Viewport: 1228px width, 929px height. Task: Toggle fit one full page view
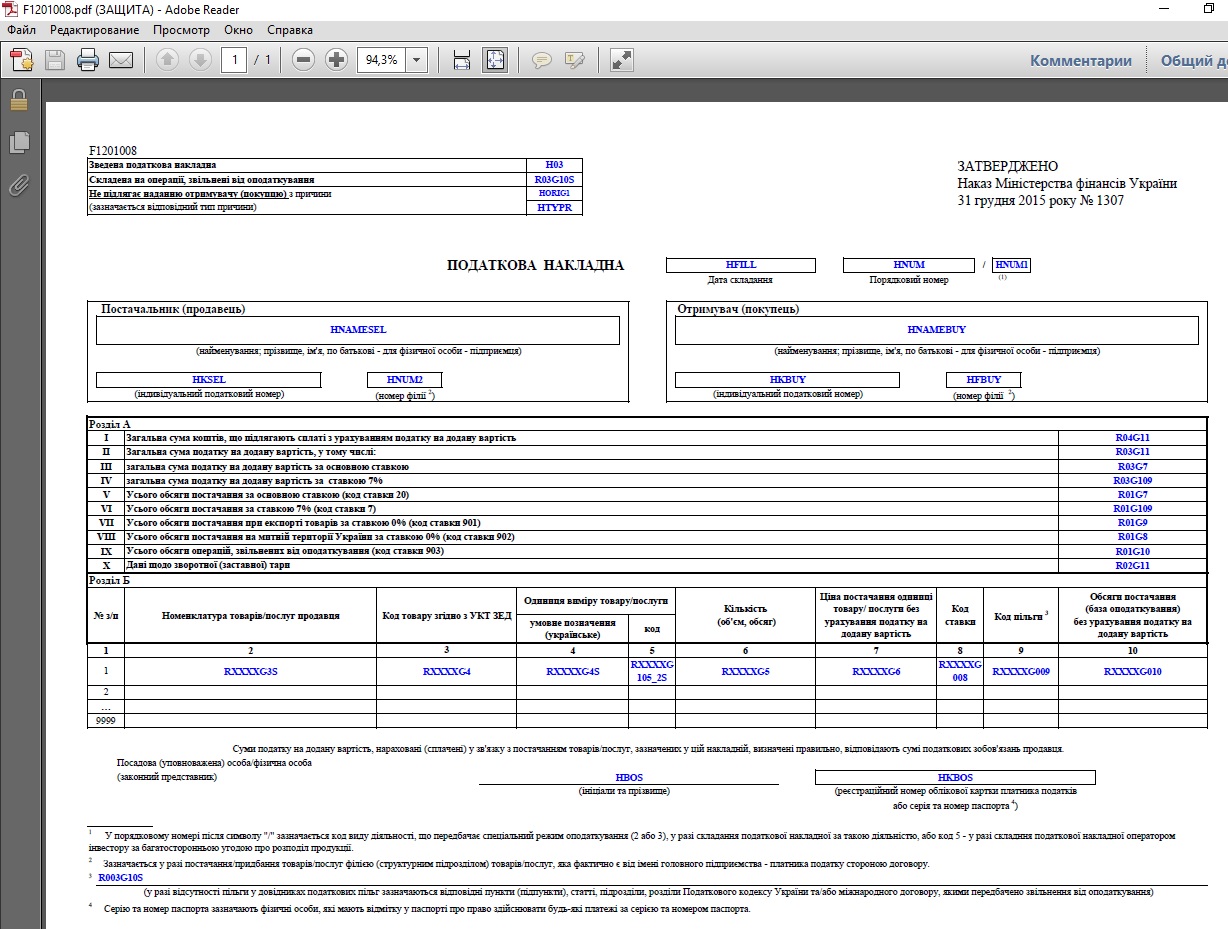495,60
